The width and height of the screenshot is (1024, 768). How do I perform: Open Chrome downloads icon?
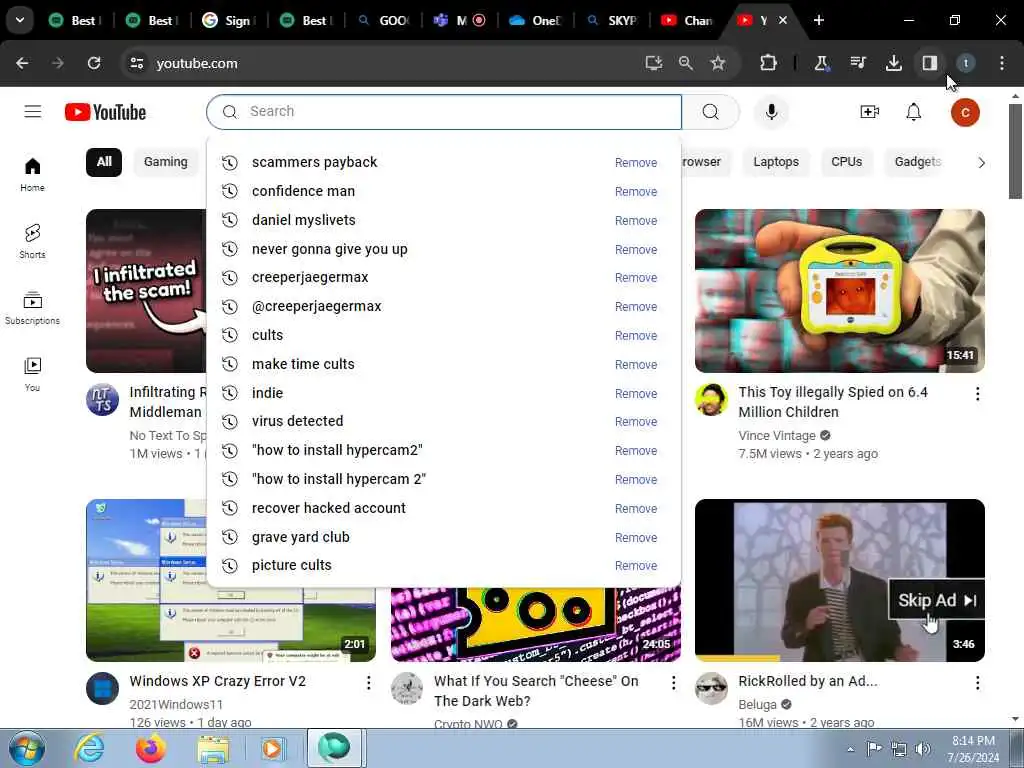(x=893, y=63)
